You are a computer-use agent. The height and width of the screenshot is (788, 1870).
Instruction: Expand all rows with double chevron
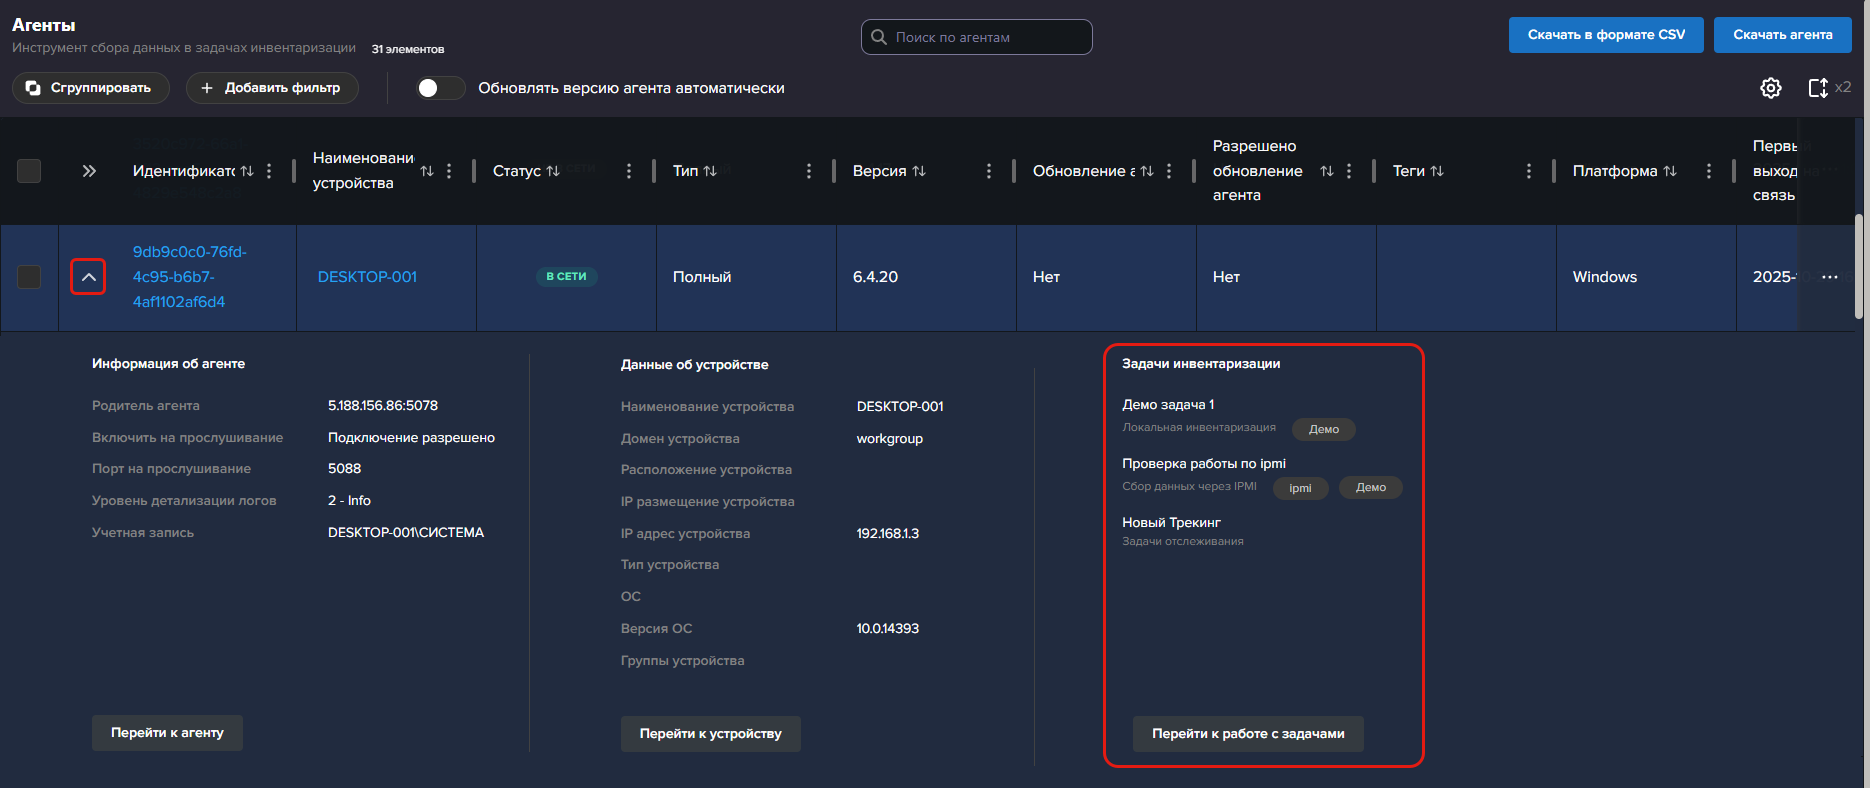pos(89,171)
